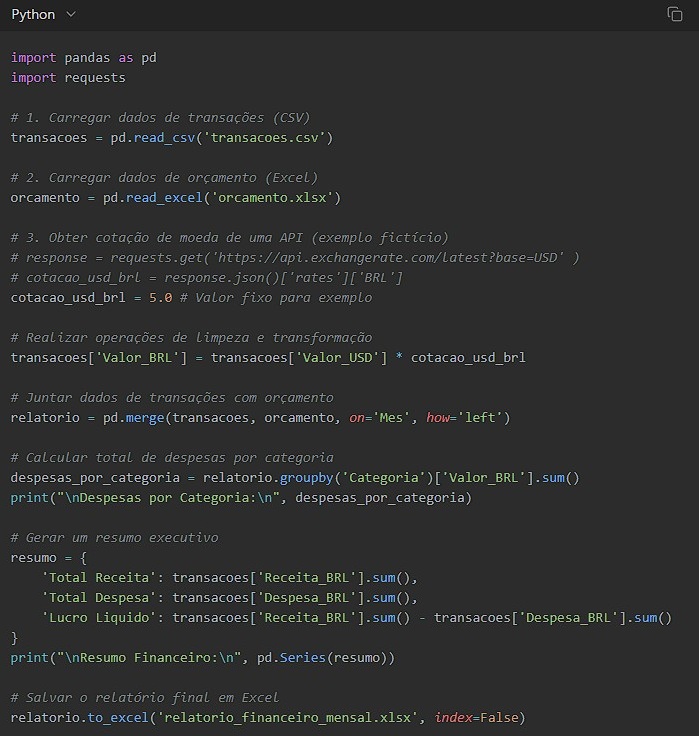Image resolution: width=699 pixels, height=736 pixels.
Task: Click the Series call in the Resumo print
Action: [303, 658]
